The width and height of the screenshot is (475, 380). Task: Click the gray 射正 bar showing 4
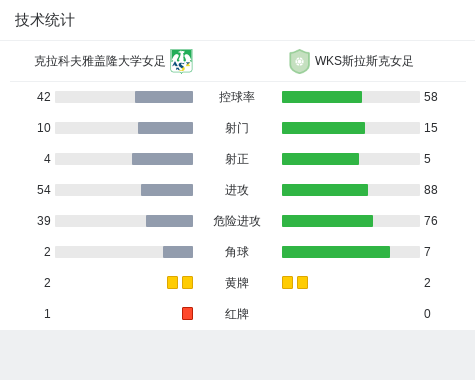tap(162, 159)
